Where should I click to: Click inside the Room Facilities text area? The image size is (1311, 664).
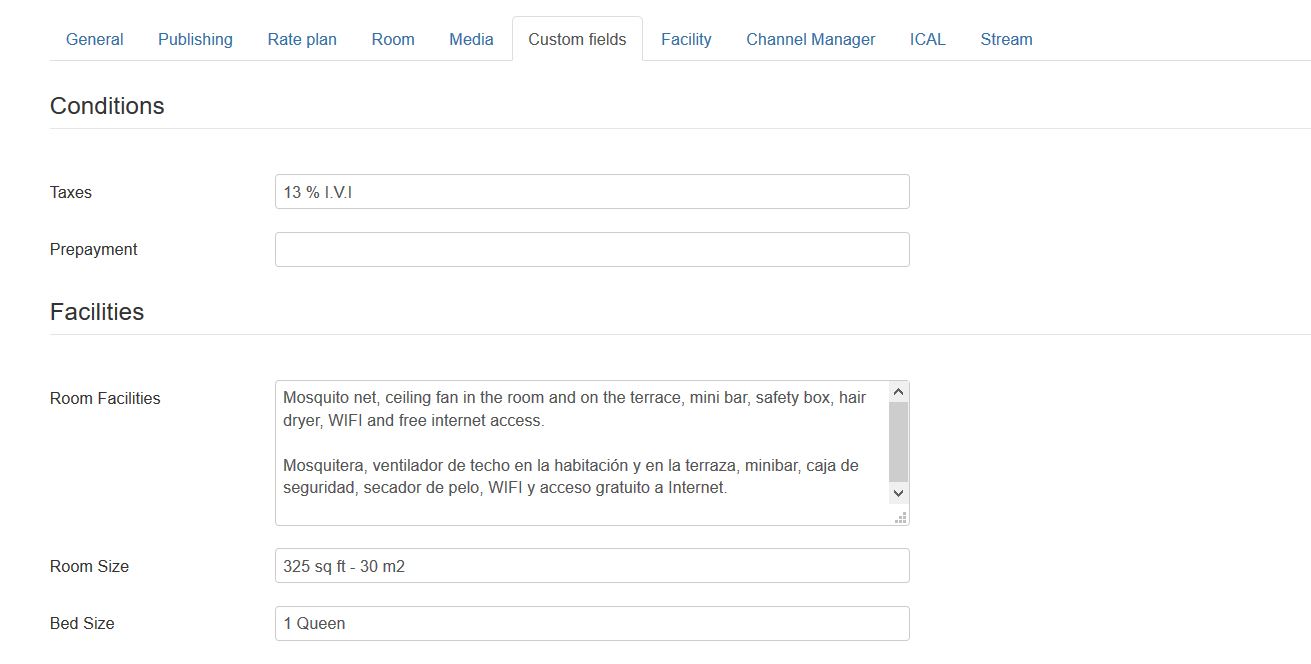point(580,452)
